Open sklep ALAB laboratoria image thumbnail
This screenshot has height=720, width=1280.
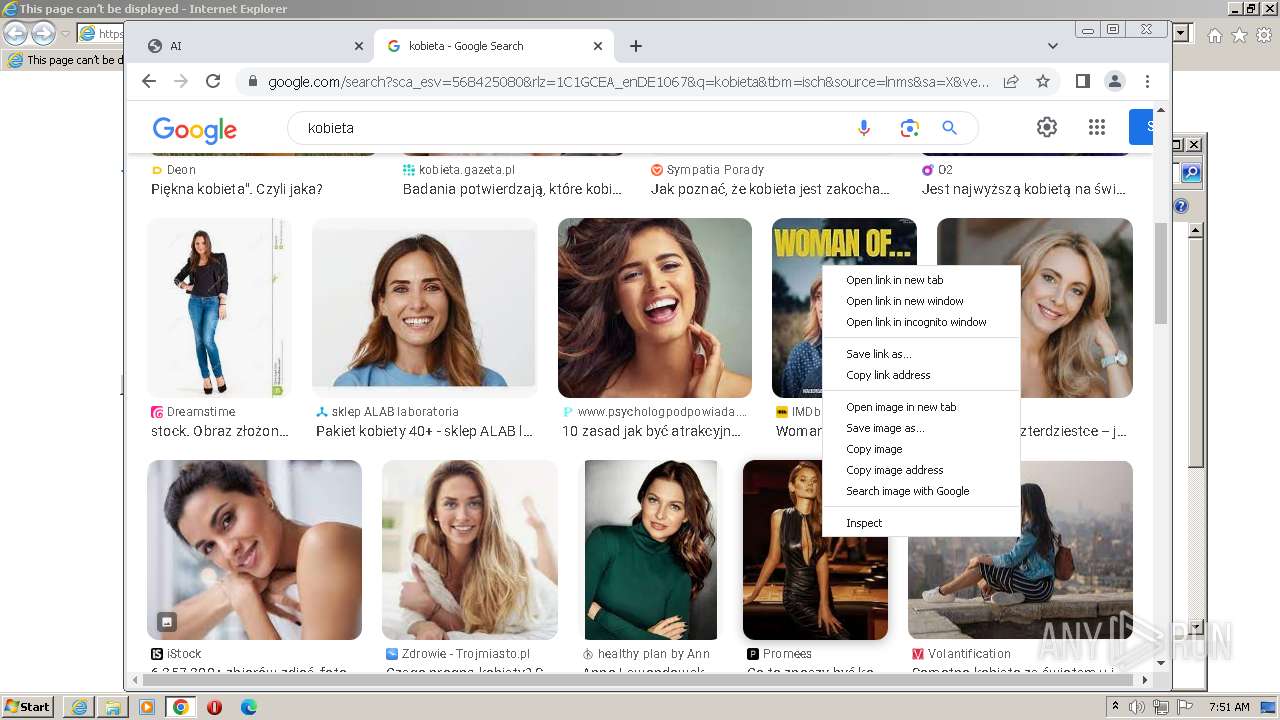tap(424, 308)
